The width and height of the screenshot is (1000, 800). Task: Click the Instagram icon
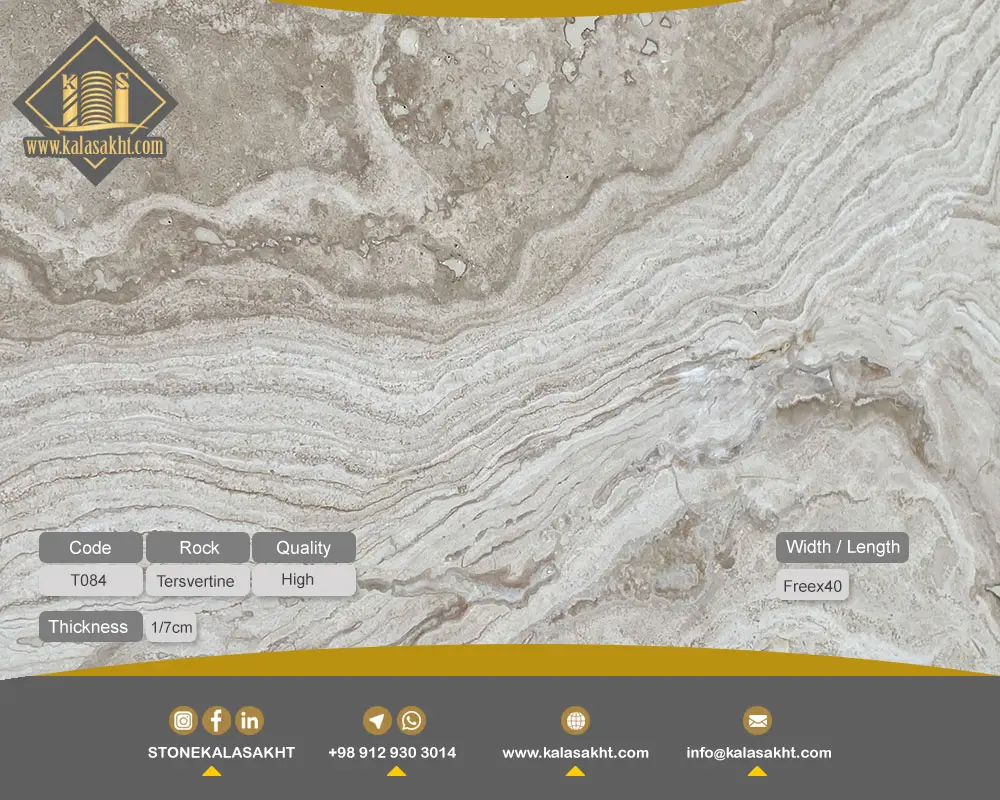click(183, 721)
